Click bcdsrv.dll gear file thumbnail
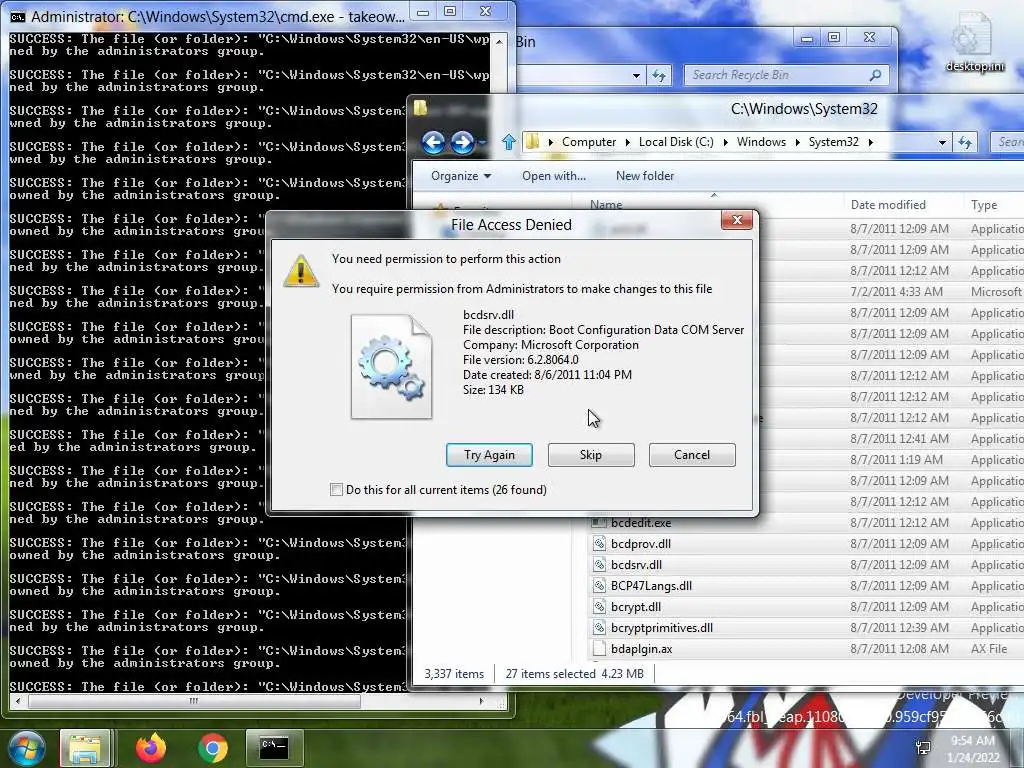 click(x=391, y=366)
